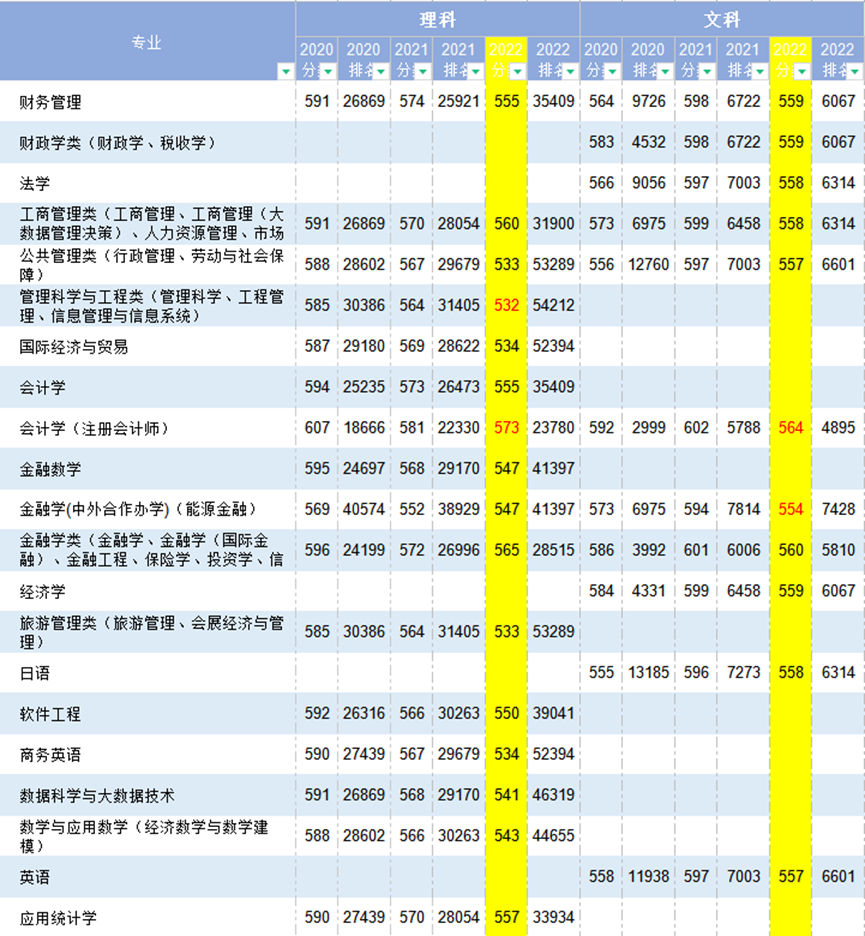Expand 理科 2021 排名 filter dropdown
The width and height of the screenshot is (865, 936).
(x=476, y=71)
